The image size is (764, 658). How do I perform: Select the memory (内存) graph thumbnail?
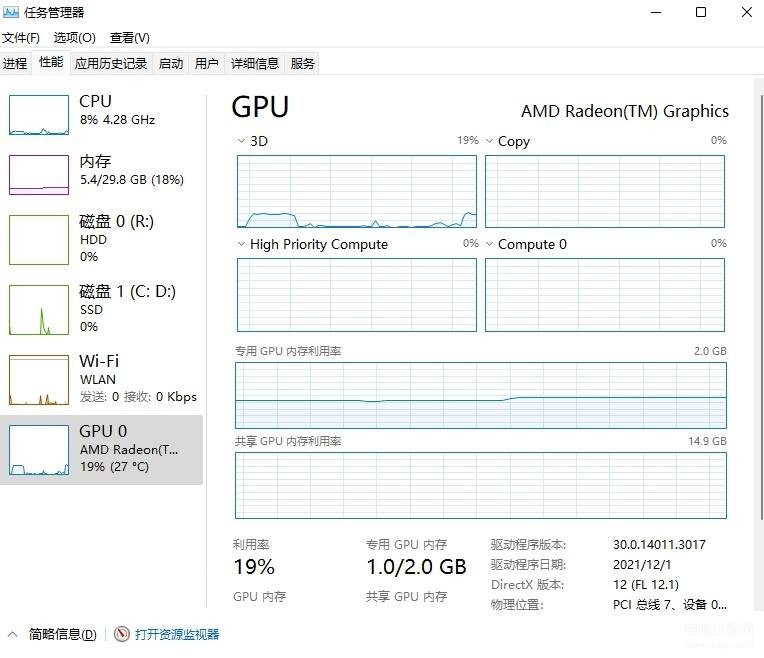[39, 175]
